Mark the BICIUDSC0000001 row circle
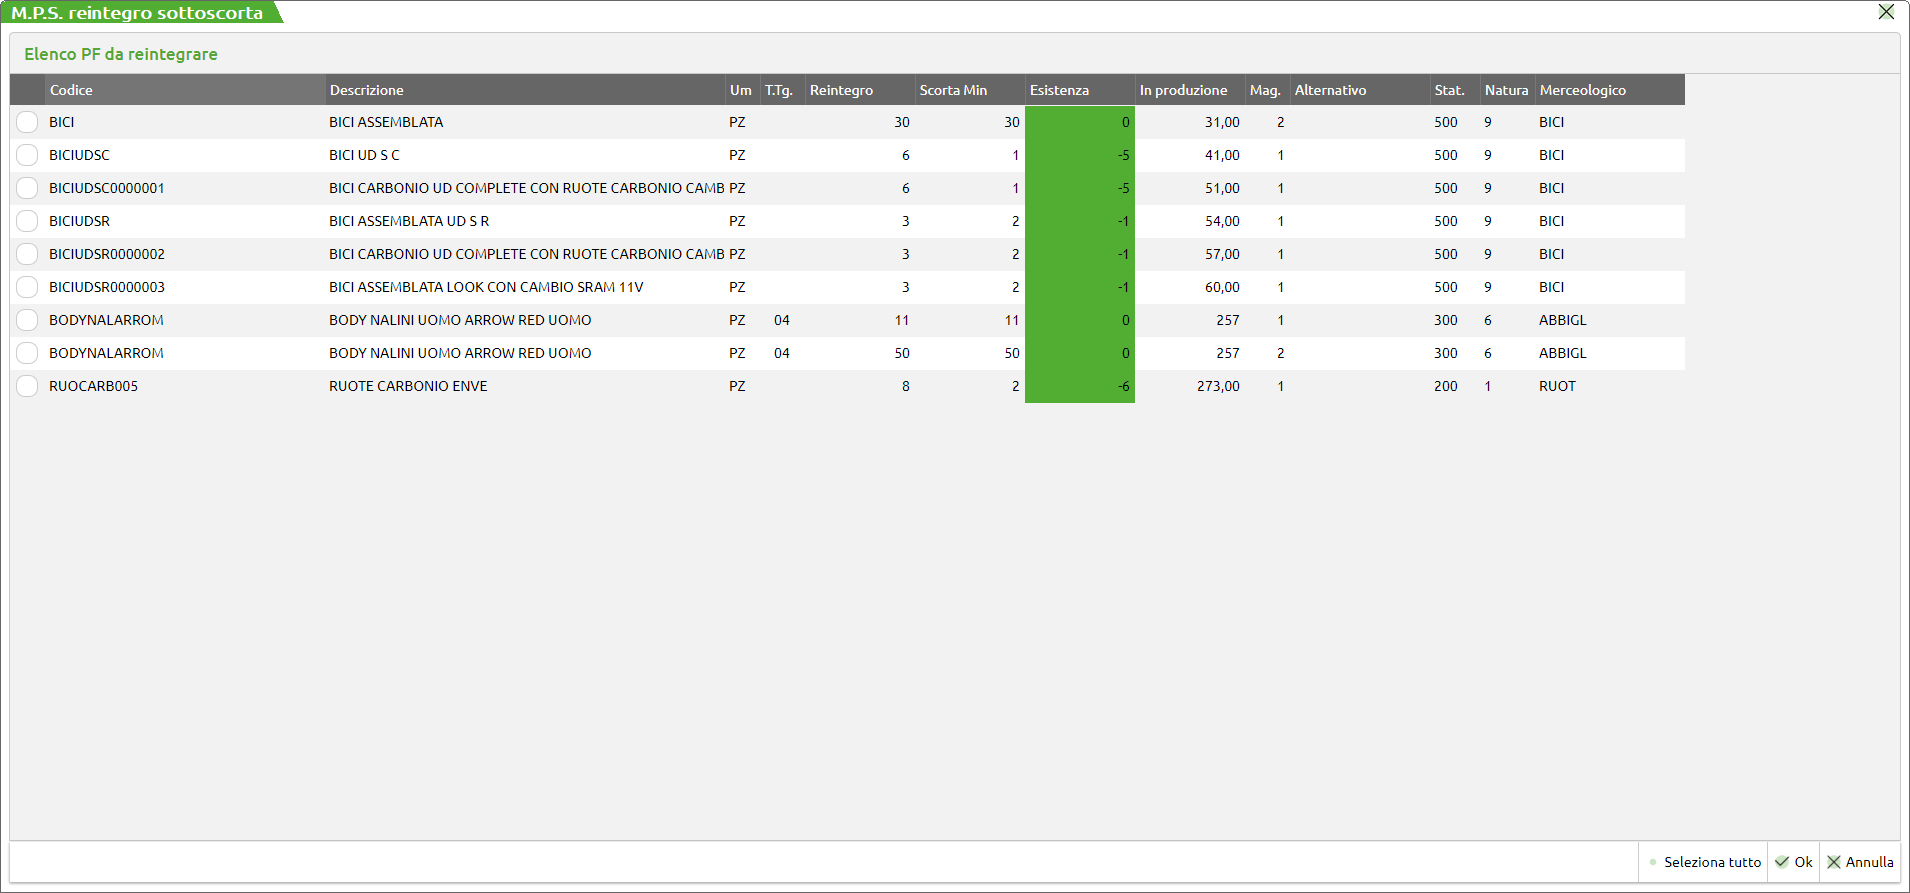This screenshot has width=1910, height=893. coord(27,188)
